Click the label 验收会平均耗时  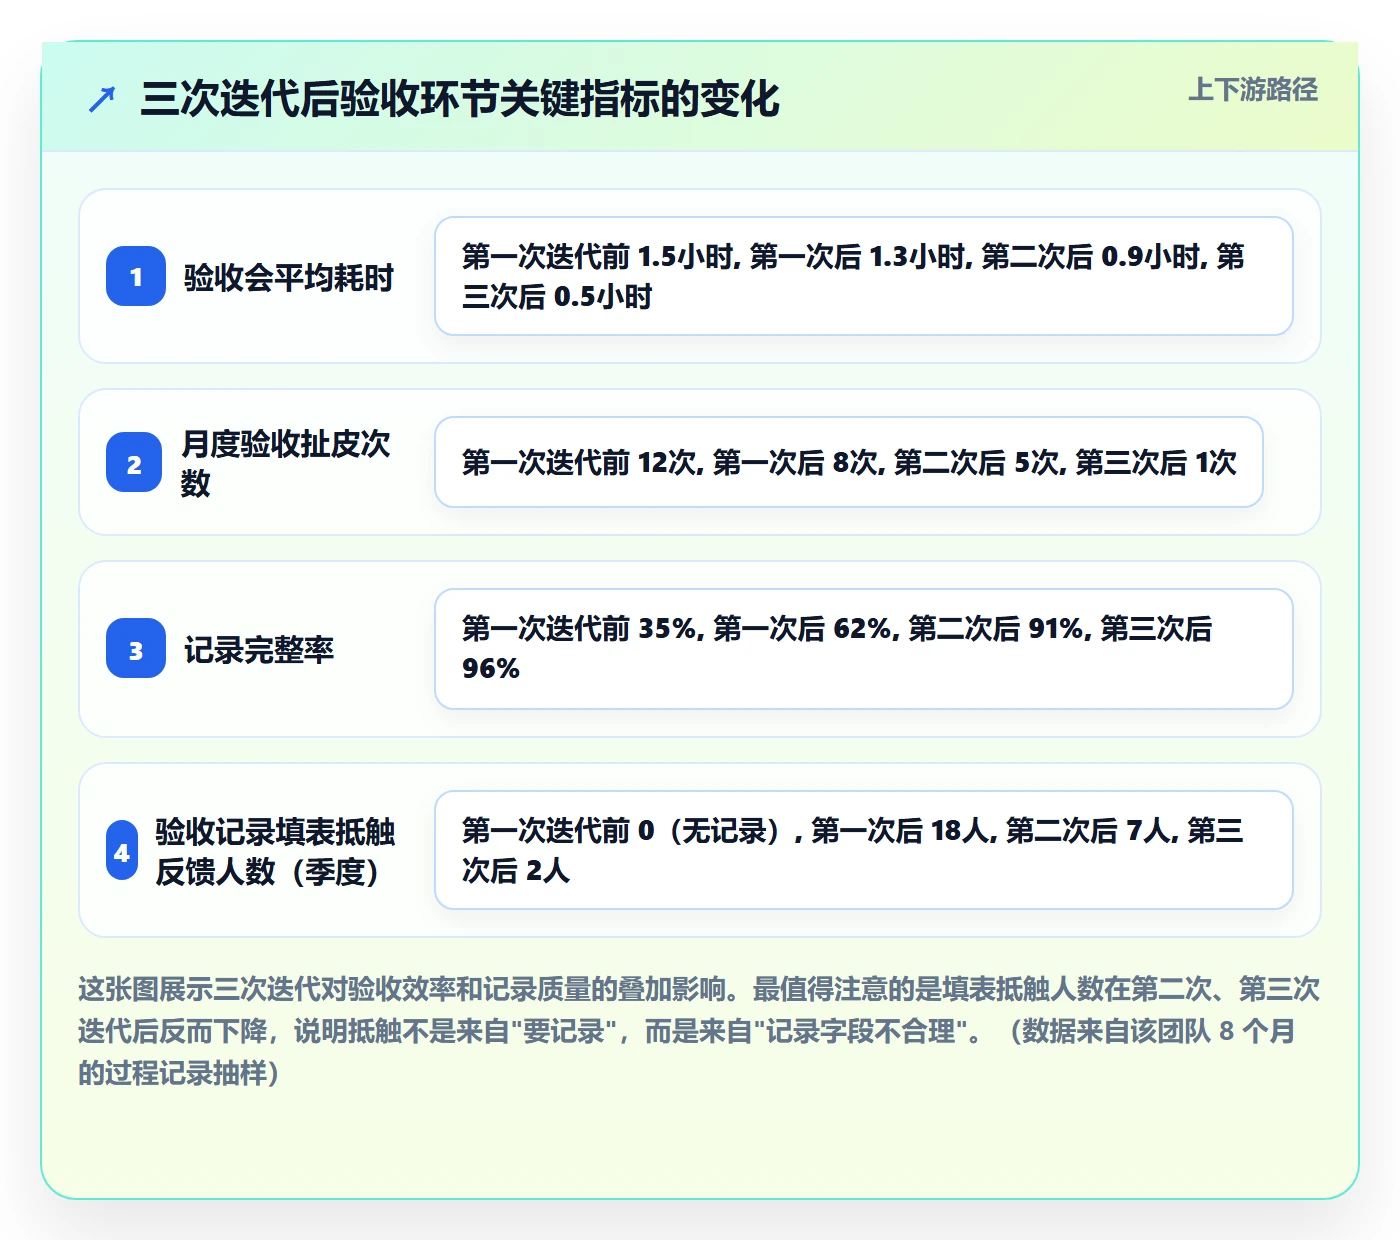tap(289, 277)
